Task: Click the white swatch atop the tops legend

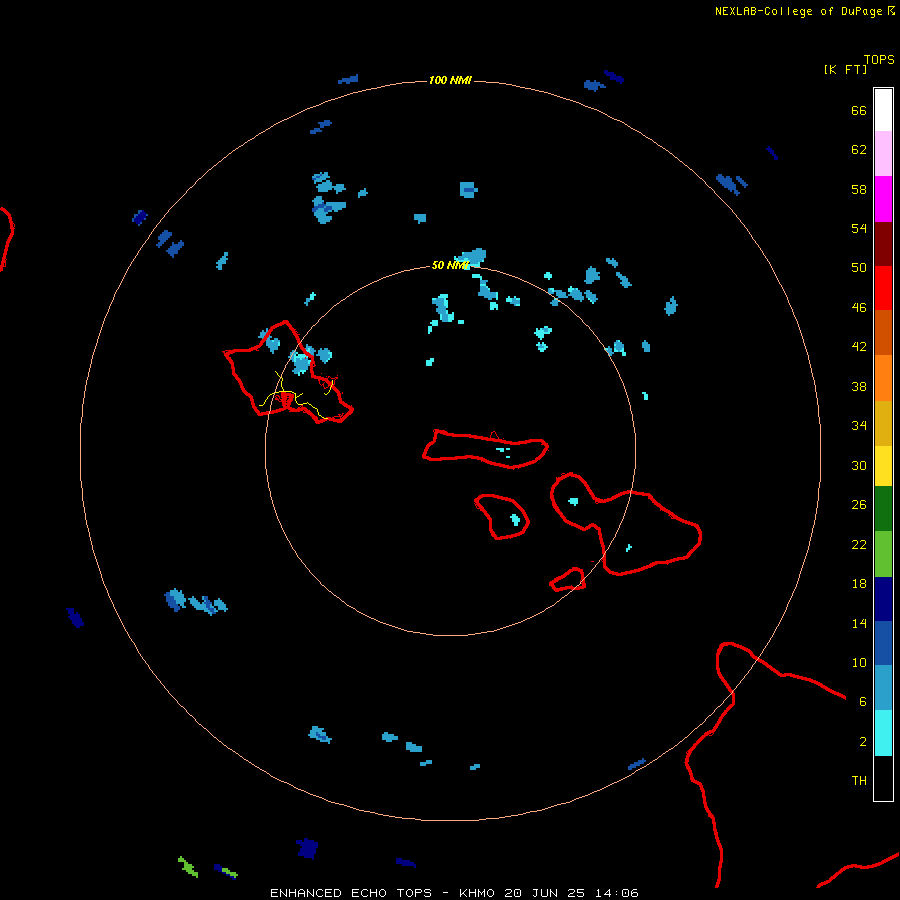Action: (883, 110)
